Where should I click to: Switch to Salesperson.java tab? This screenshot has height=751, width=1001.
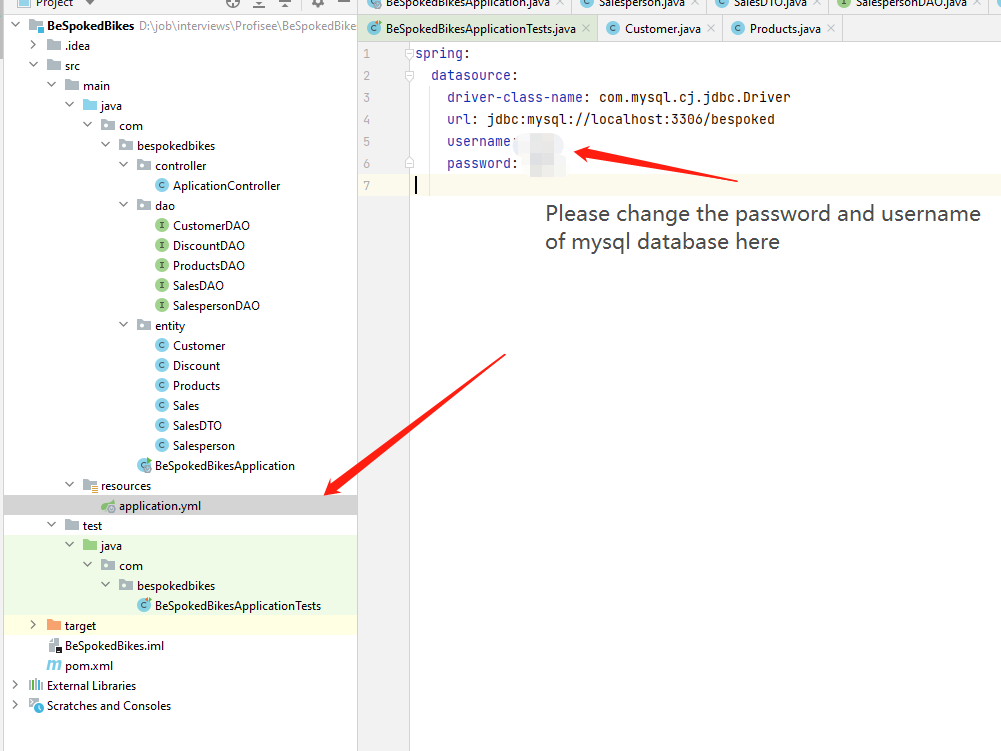641,3
